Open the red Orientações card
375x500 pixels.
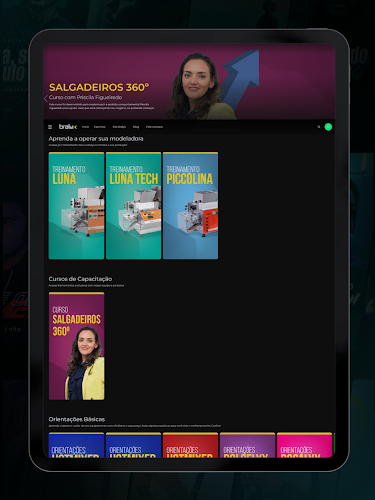[190, 445]
